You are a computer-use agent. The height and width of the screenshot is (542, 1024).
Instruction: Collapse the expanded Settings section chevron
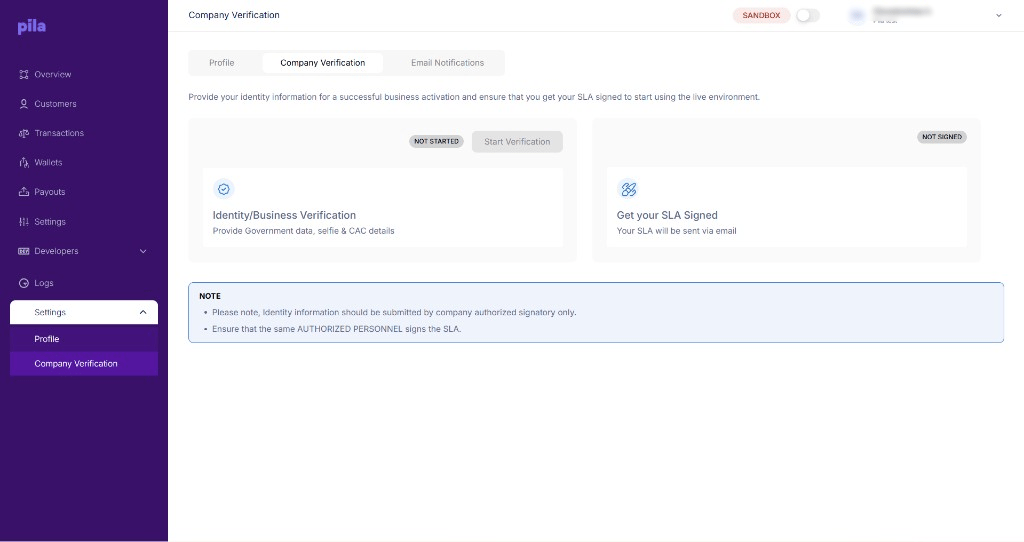click(x=143, y=313)
